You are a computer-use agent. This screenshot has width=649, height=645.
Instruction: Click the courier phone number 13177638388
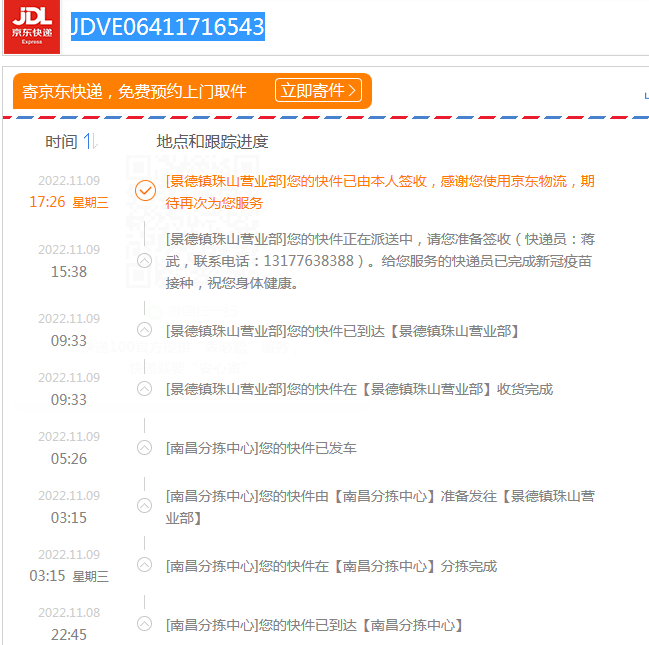coord(309,261)
